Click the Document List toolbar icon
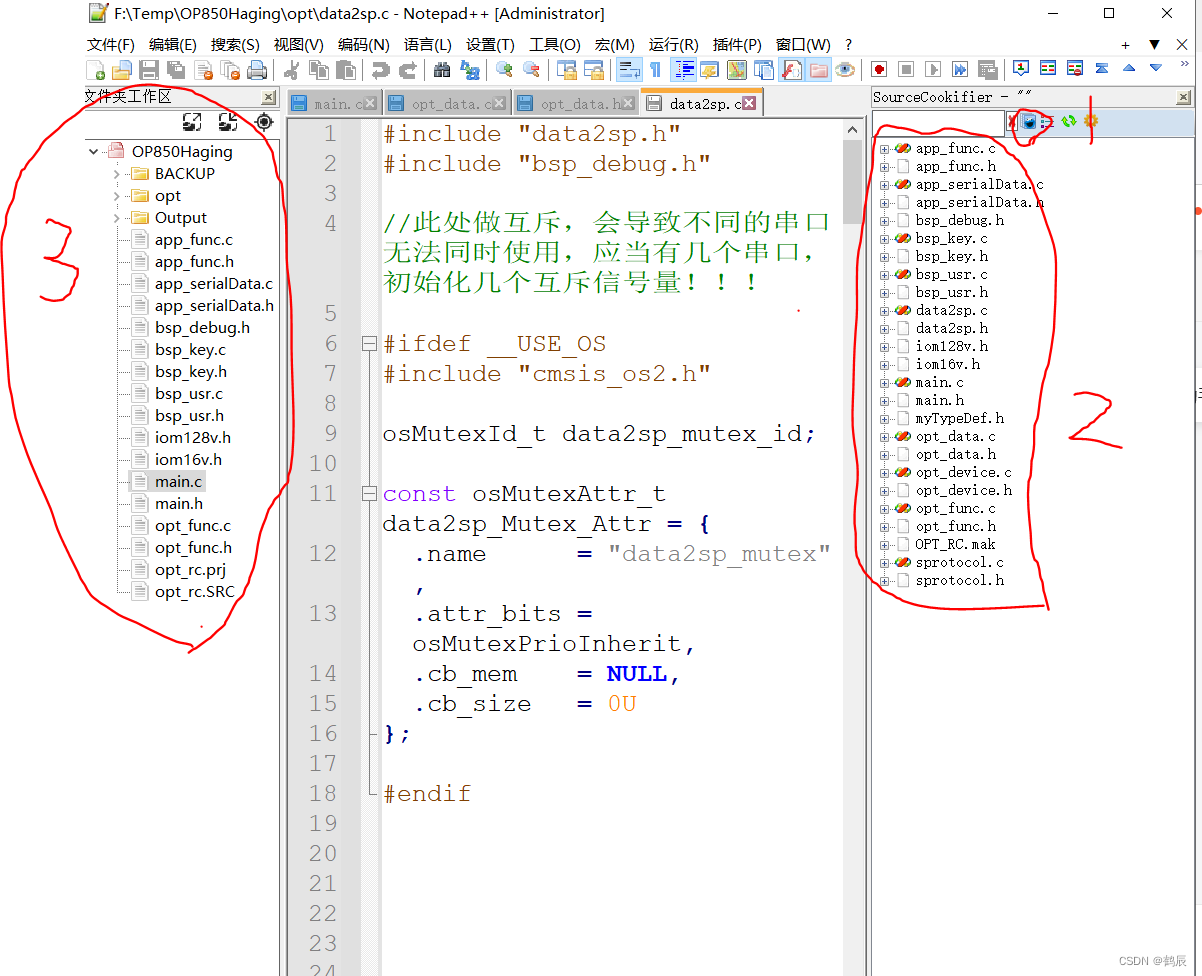The height and width of the screenshot is (976, 1202). [764, 70]
